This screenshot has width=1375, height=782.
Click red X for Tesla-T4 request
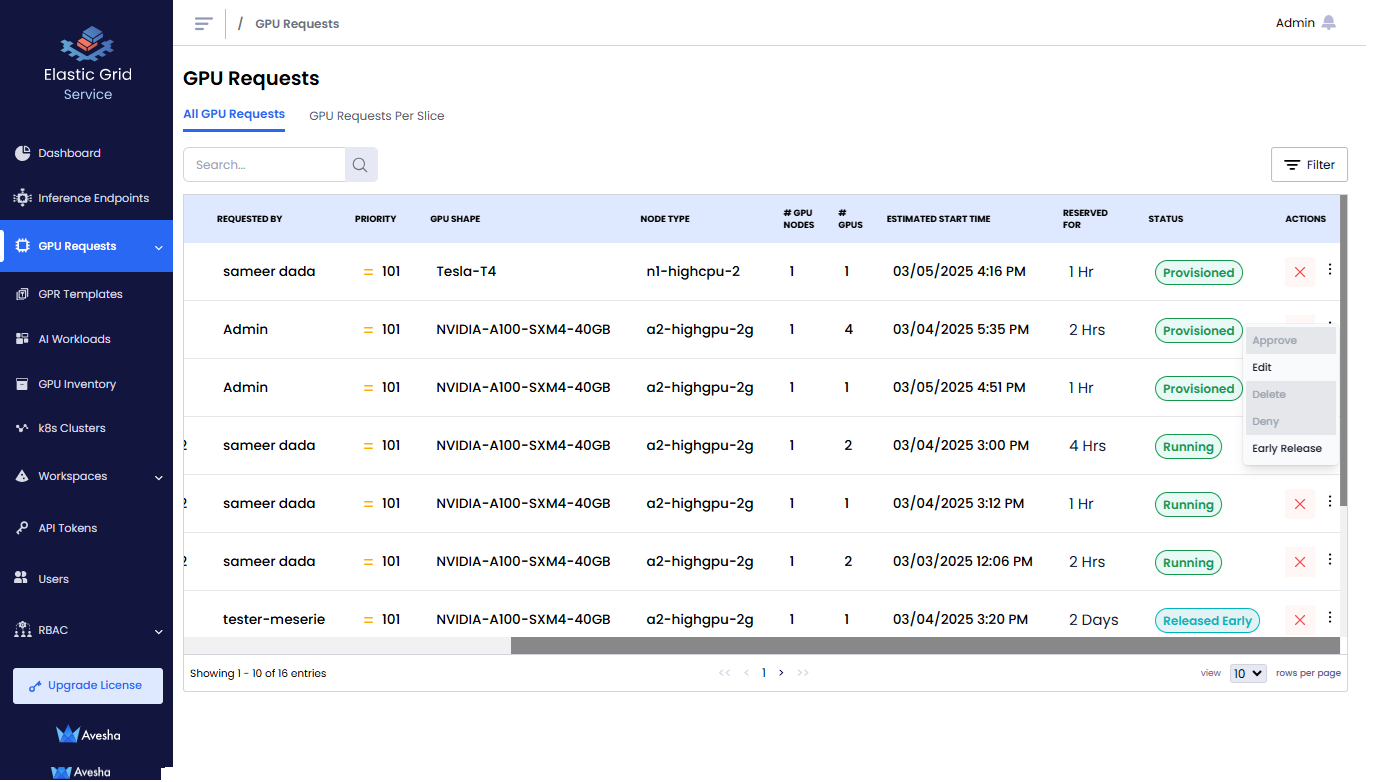tap(1299, 272)
